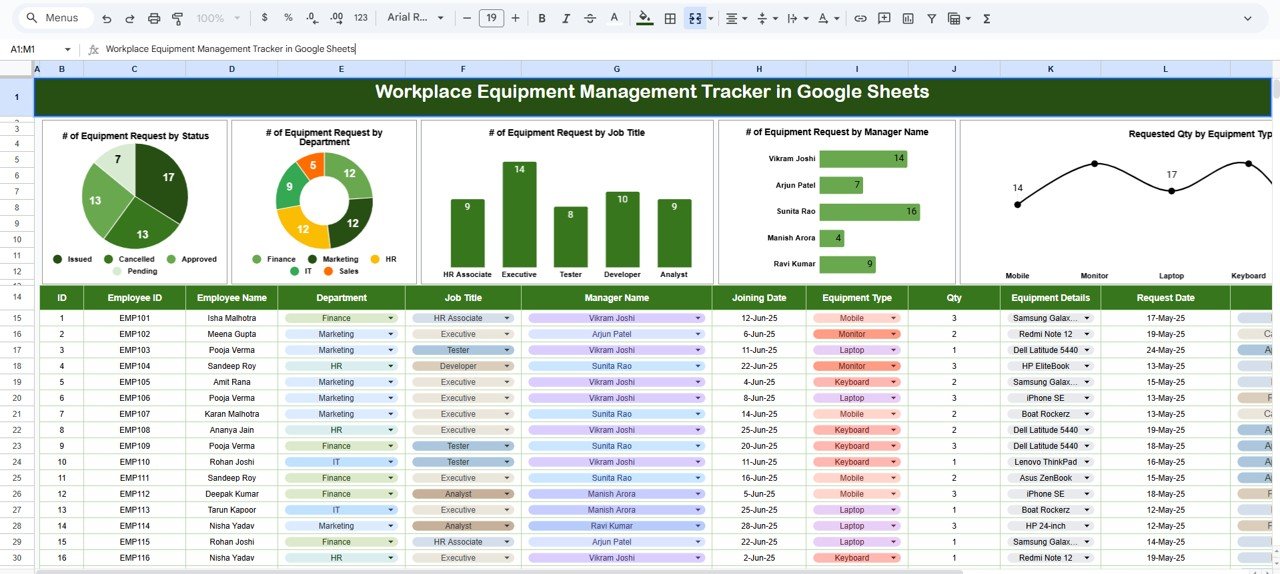Viewport: 1280px width, 574px height.
Task: Click the Menus search box
Action: (56, 18)
